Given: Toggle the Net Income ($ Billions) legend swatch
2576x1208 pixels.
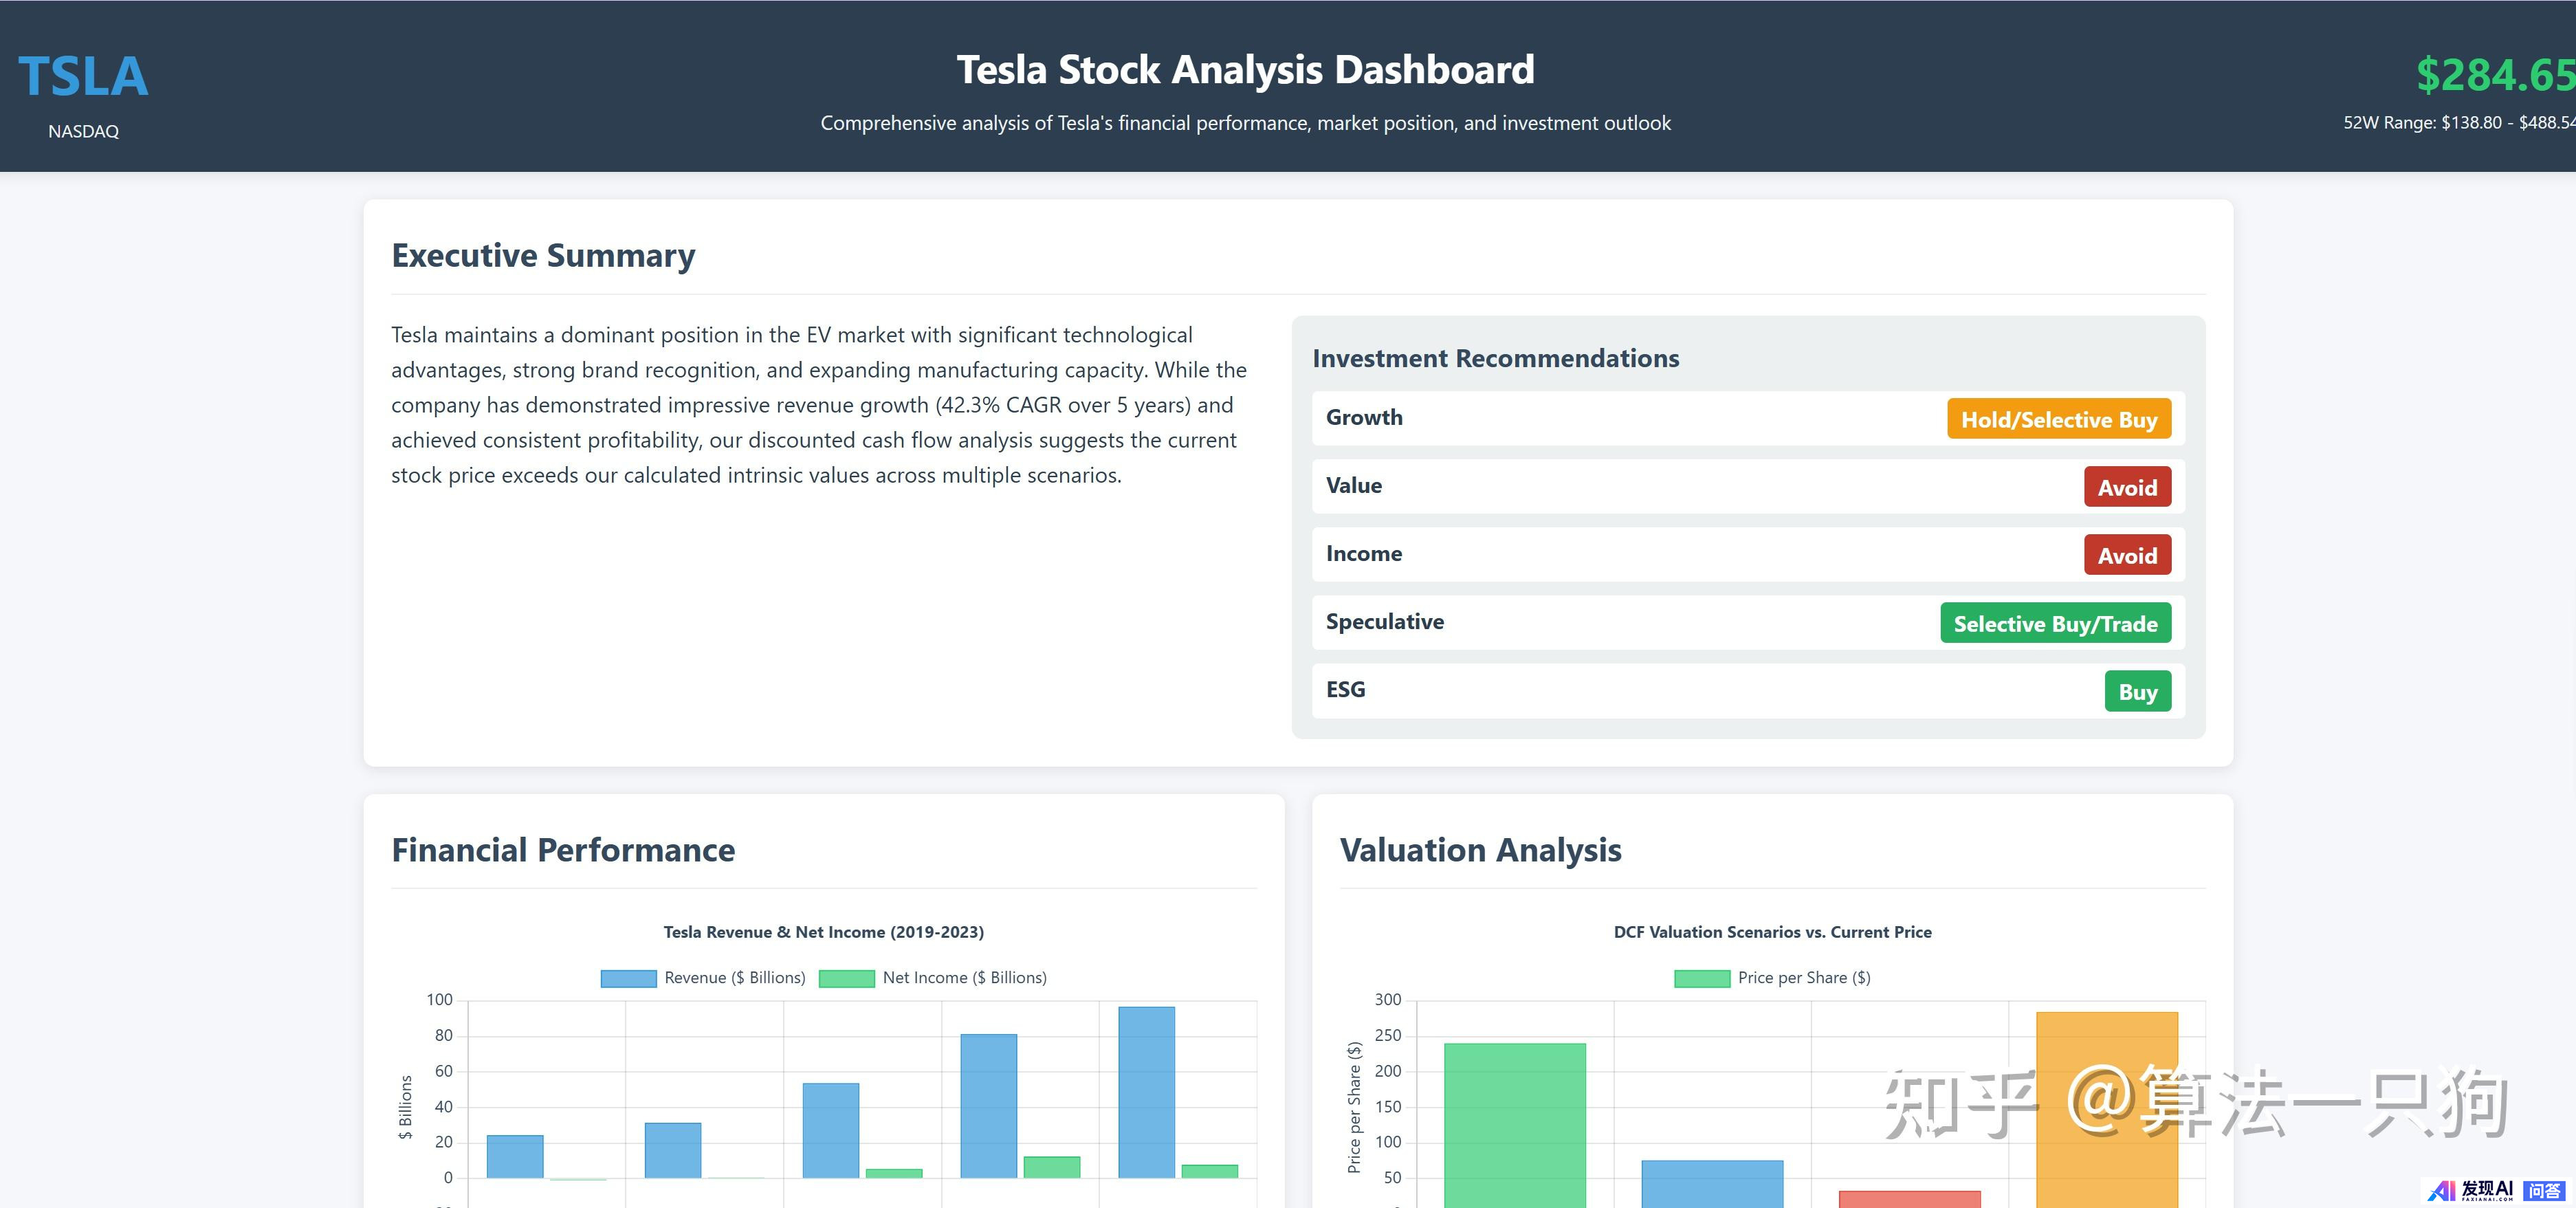Looking at the screenshot, I should point(846,978).
